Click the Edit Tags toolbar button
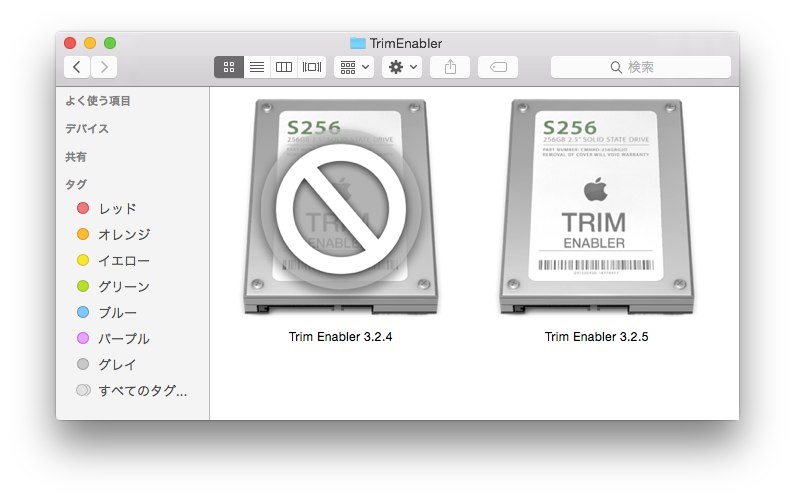This screenshot has width=795, height=500. point(498,67)
